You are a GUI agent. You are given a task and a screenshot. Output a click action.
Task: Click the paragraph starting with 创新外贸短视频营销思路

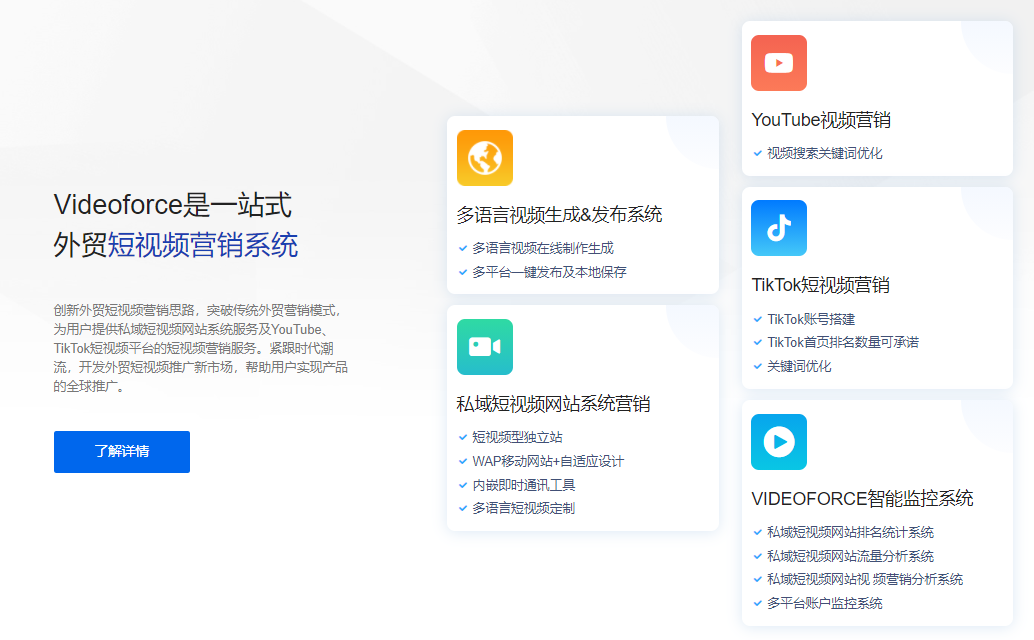[200, 348]
